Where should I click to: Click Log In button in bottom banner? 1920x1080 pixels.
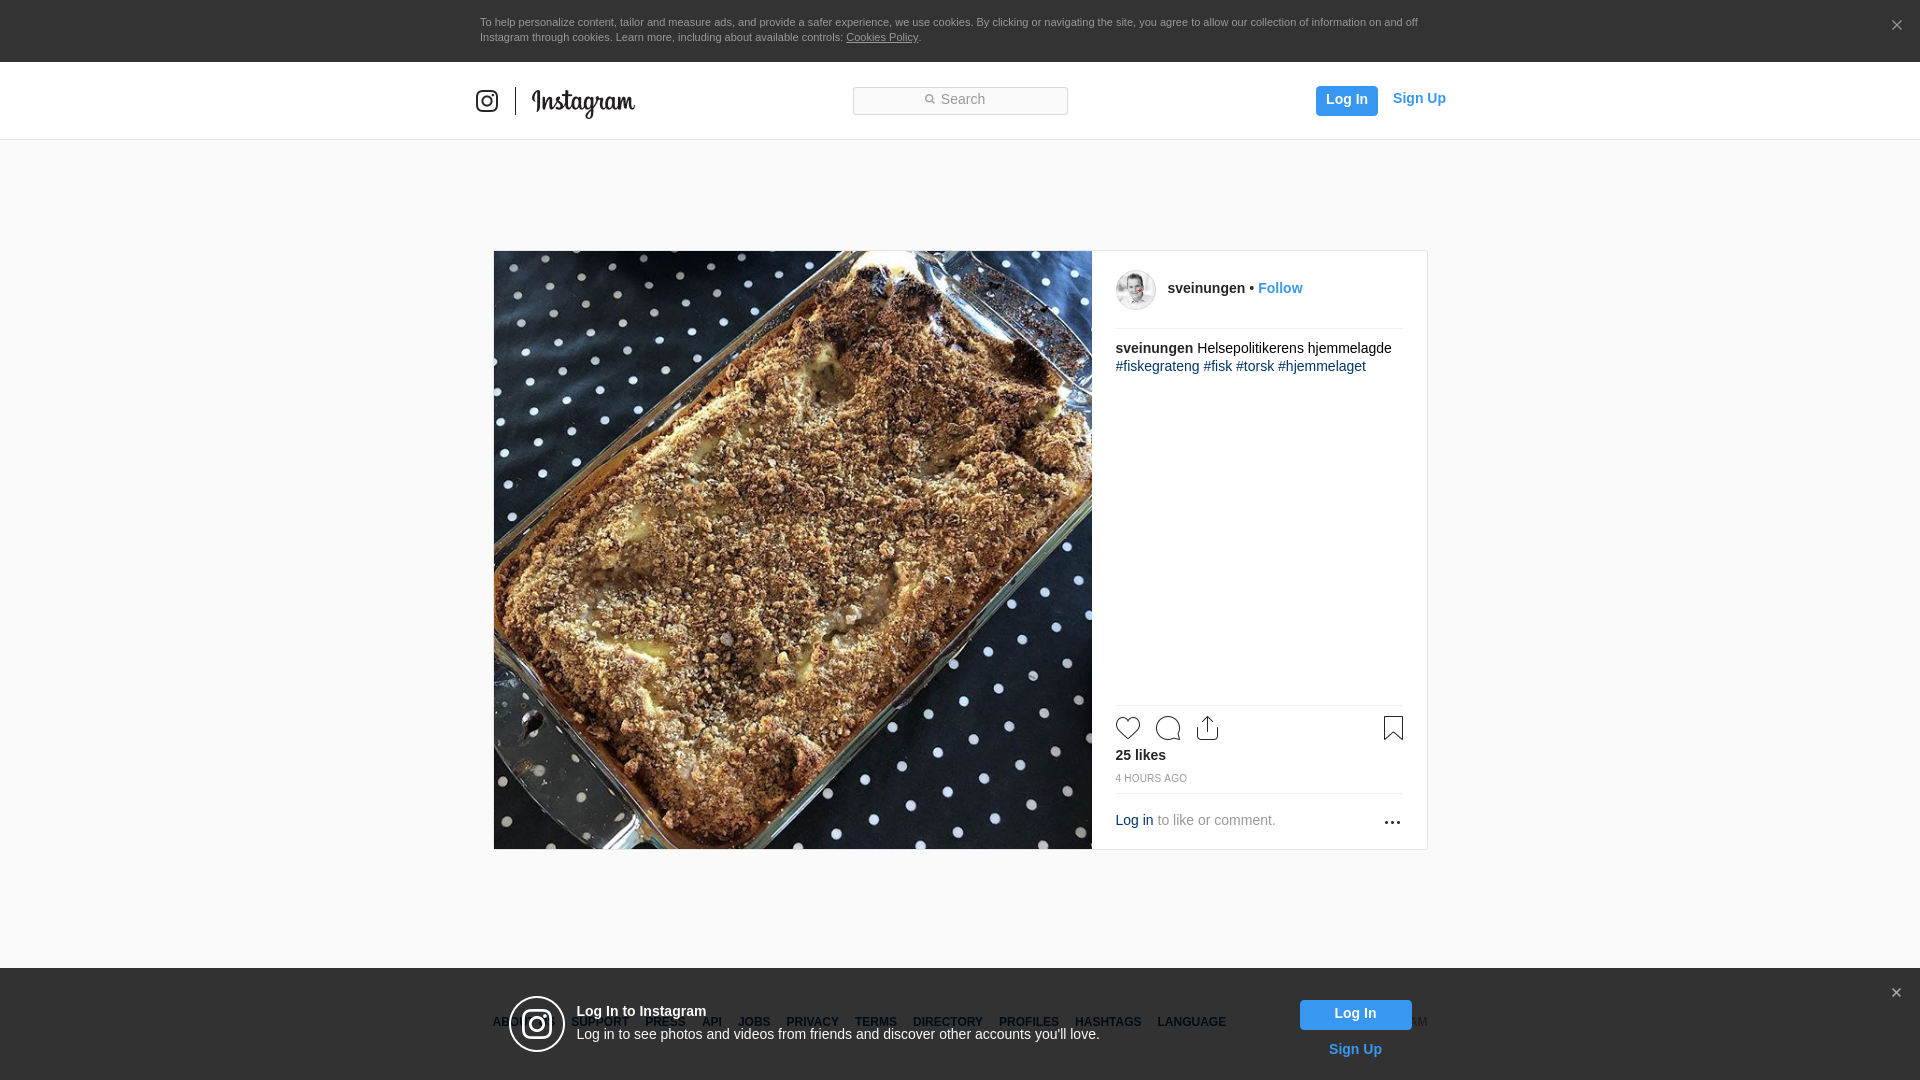pos(1355,1014)
